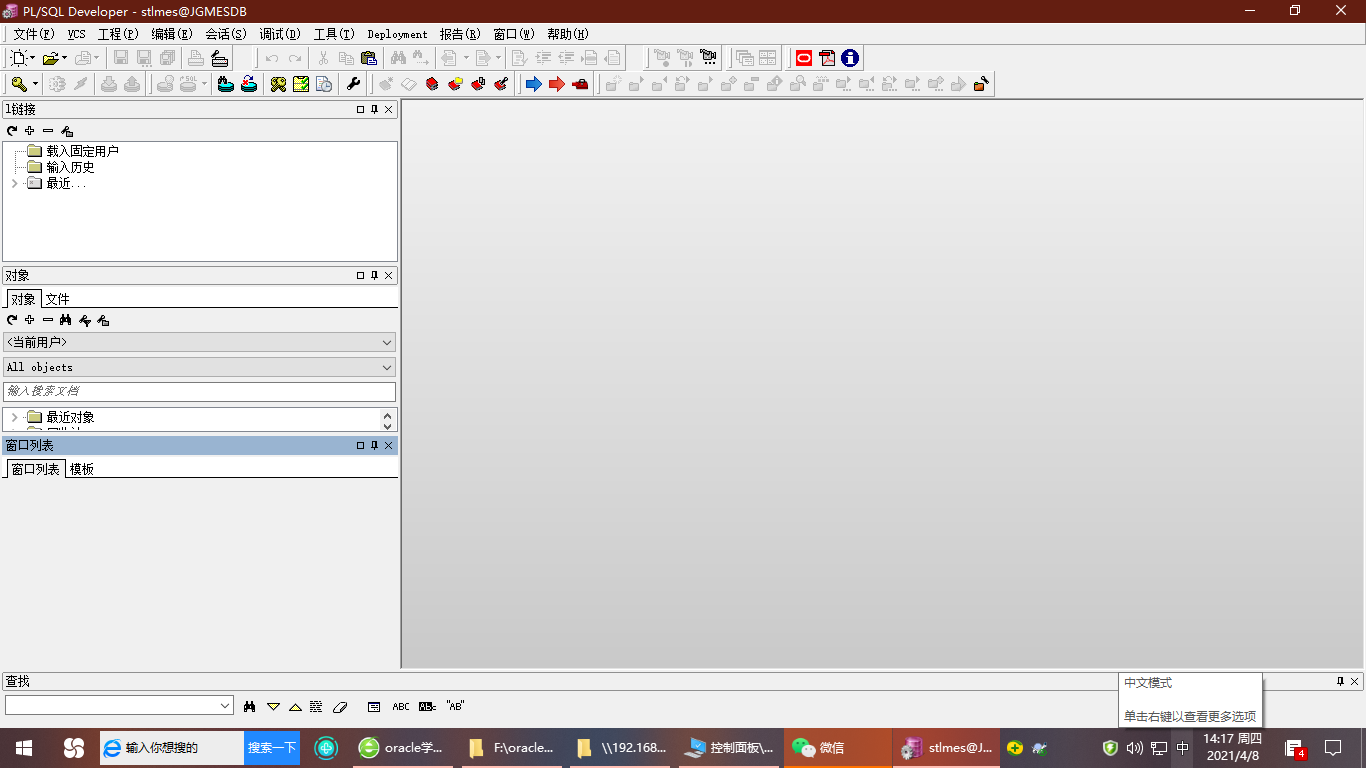This screenshot has width=1366, height=768.
Task: Expand the 最近... connections folder
Action: [x=14, y=184]
